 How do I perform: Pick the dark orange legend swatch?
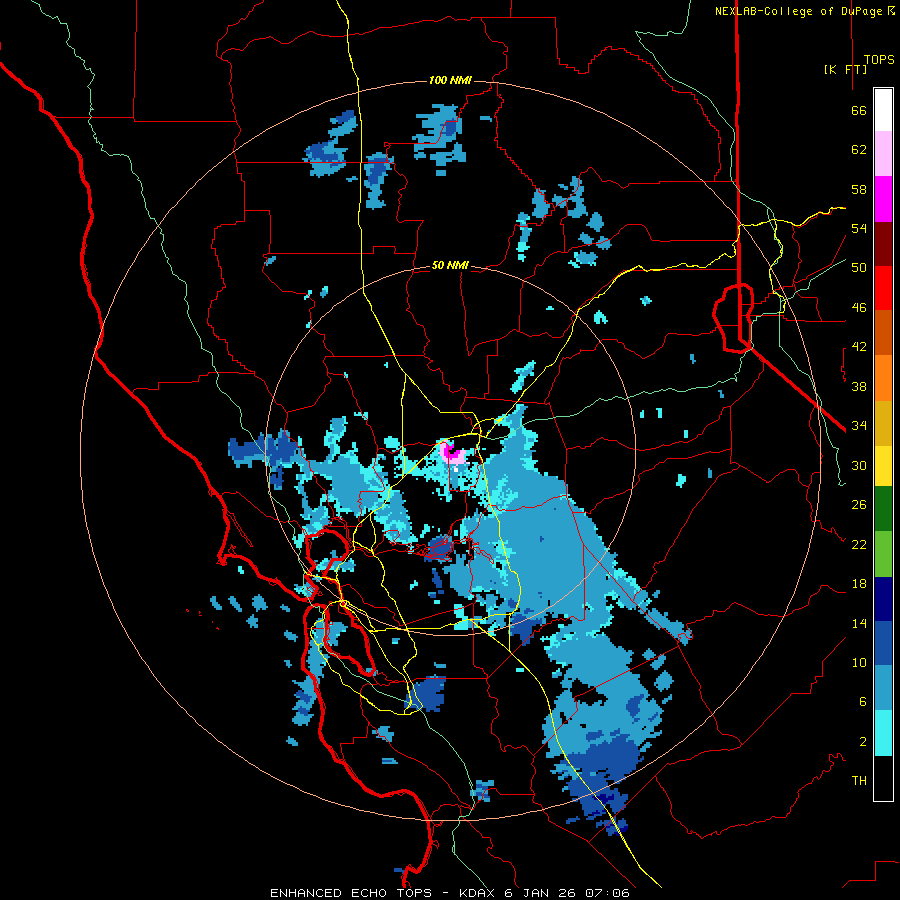pos(883,333)
